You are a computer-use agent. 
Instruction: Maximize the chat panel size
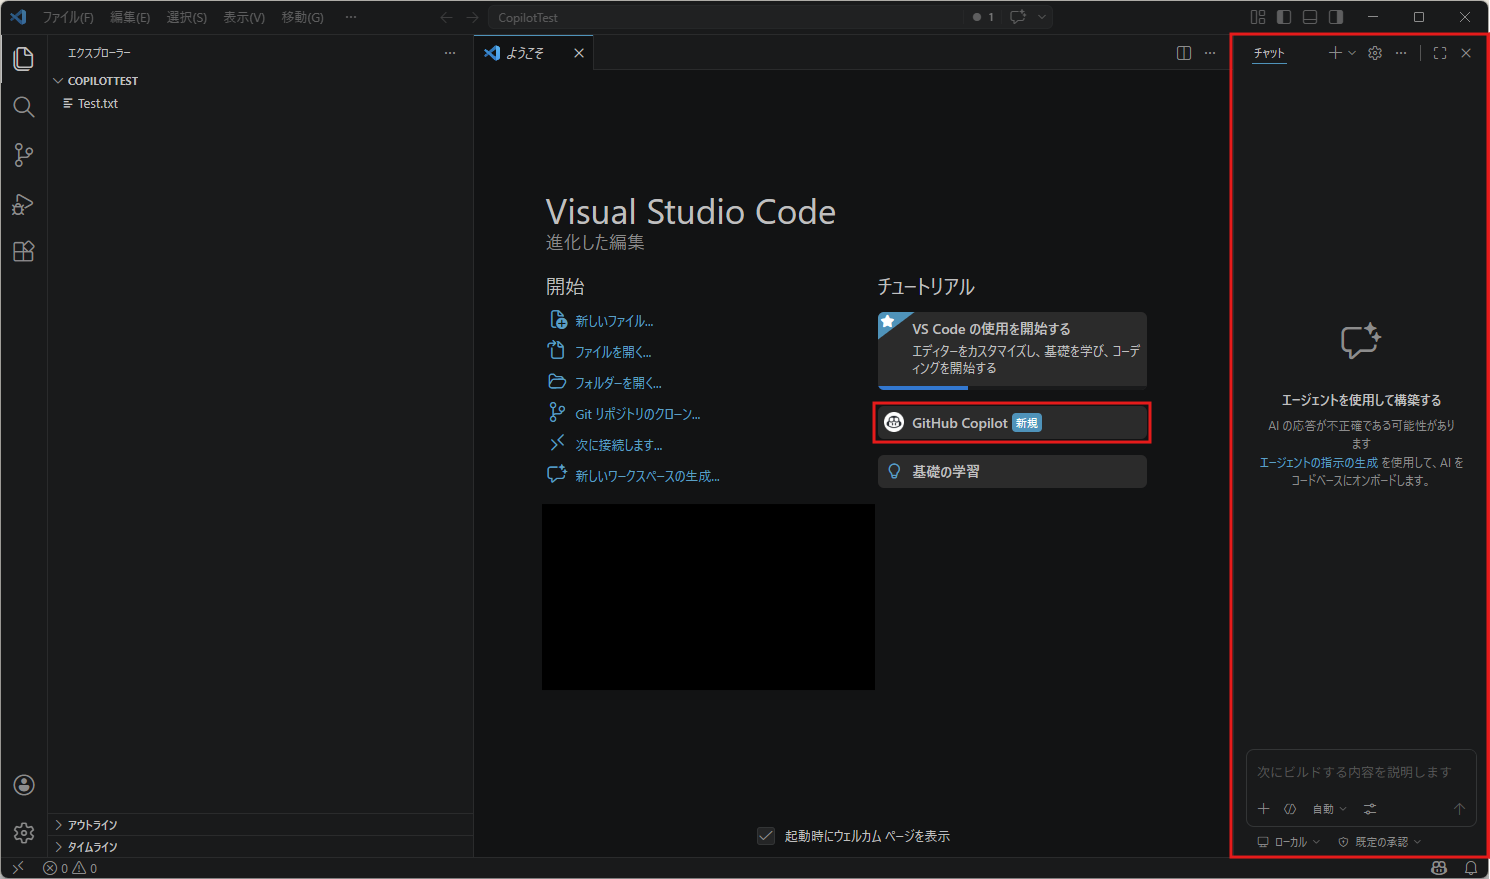tap(1440, 53)
